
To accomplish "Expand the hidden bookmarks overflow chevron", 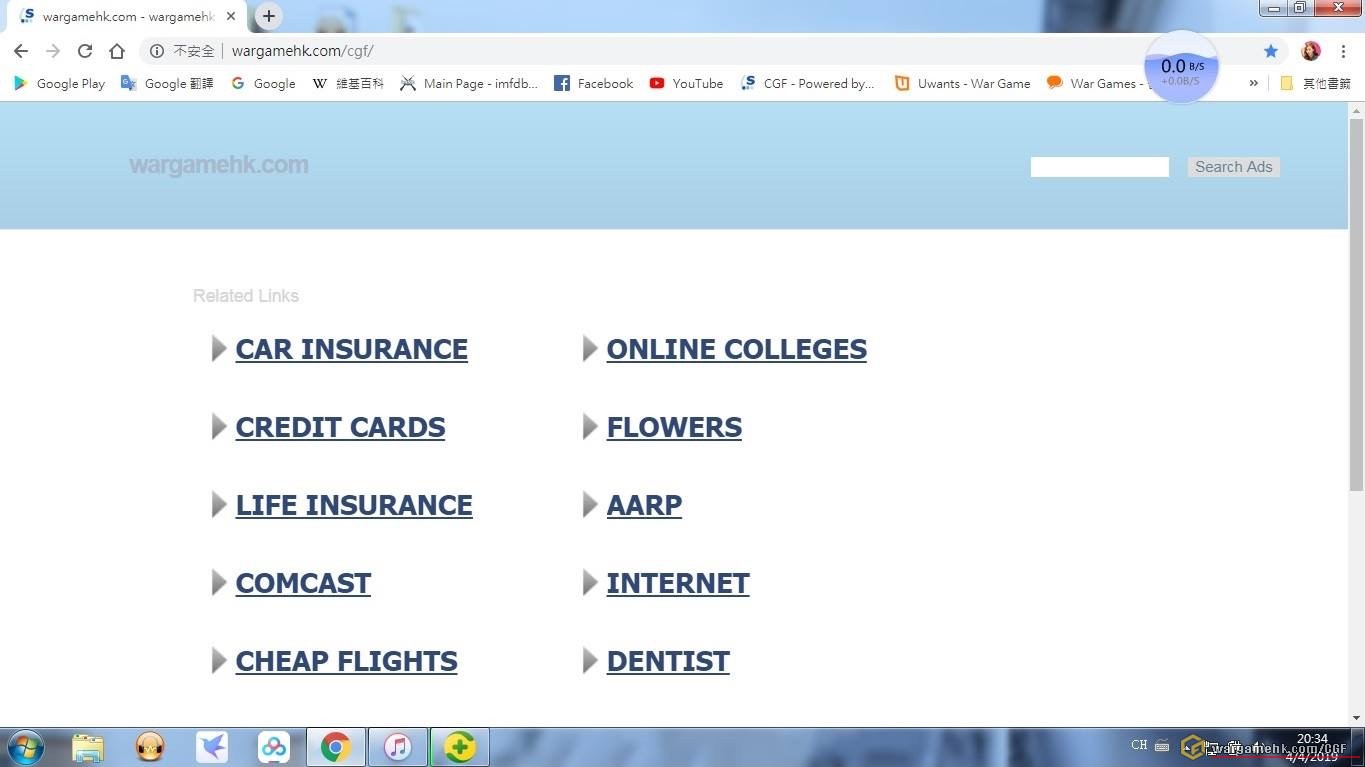I will [x=1253, y=83].
